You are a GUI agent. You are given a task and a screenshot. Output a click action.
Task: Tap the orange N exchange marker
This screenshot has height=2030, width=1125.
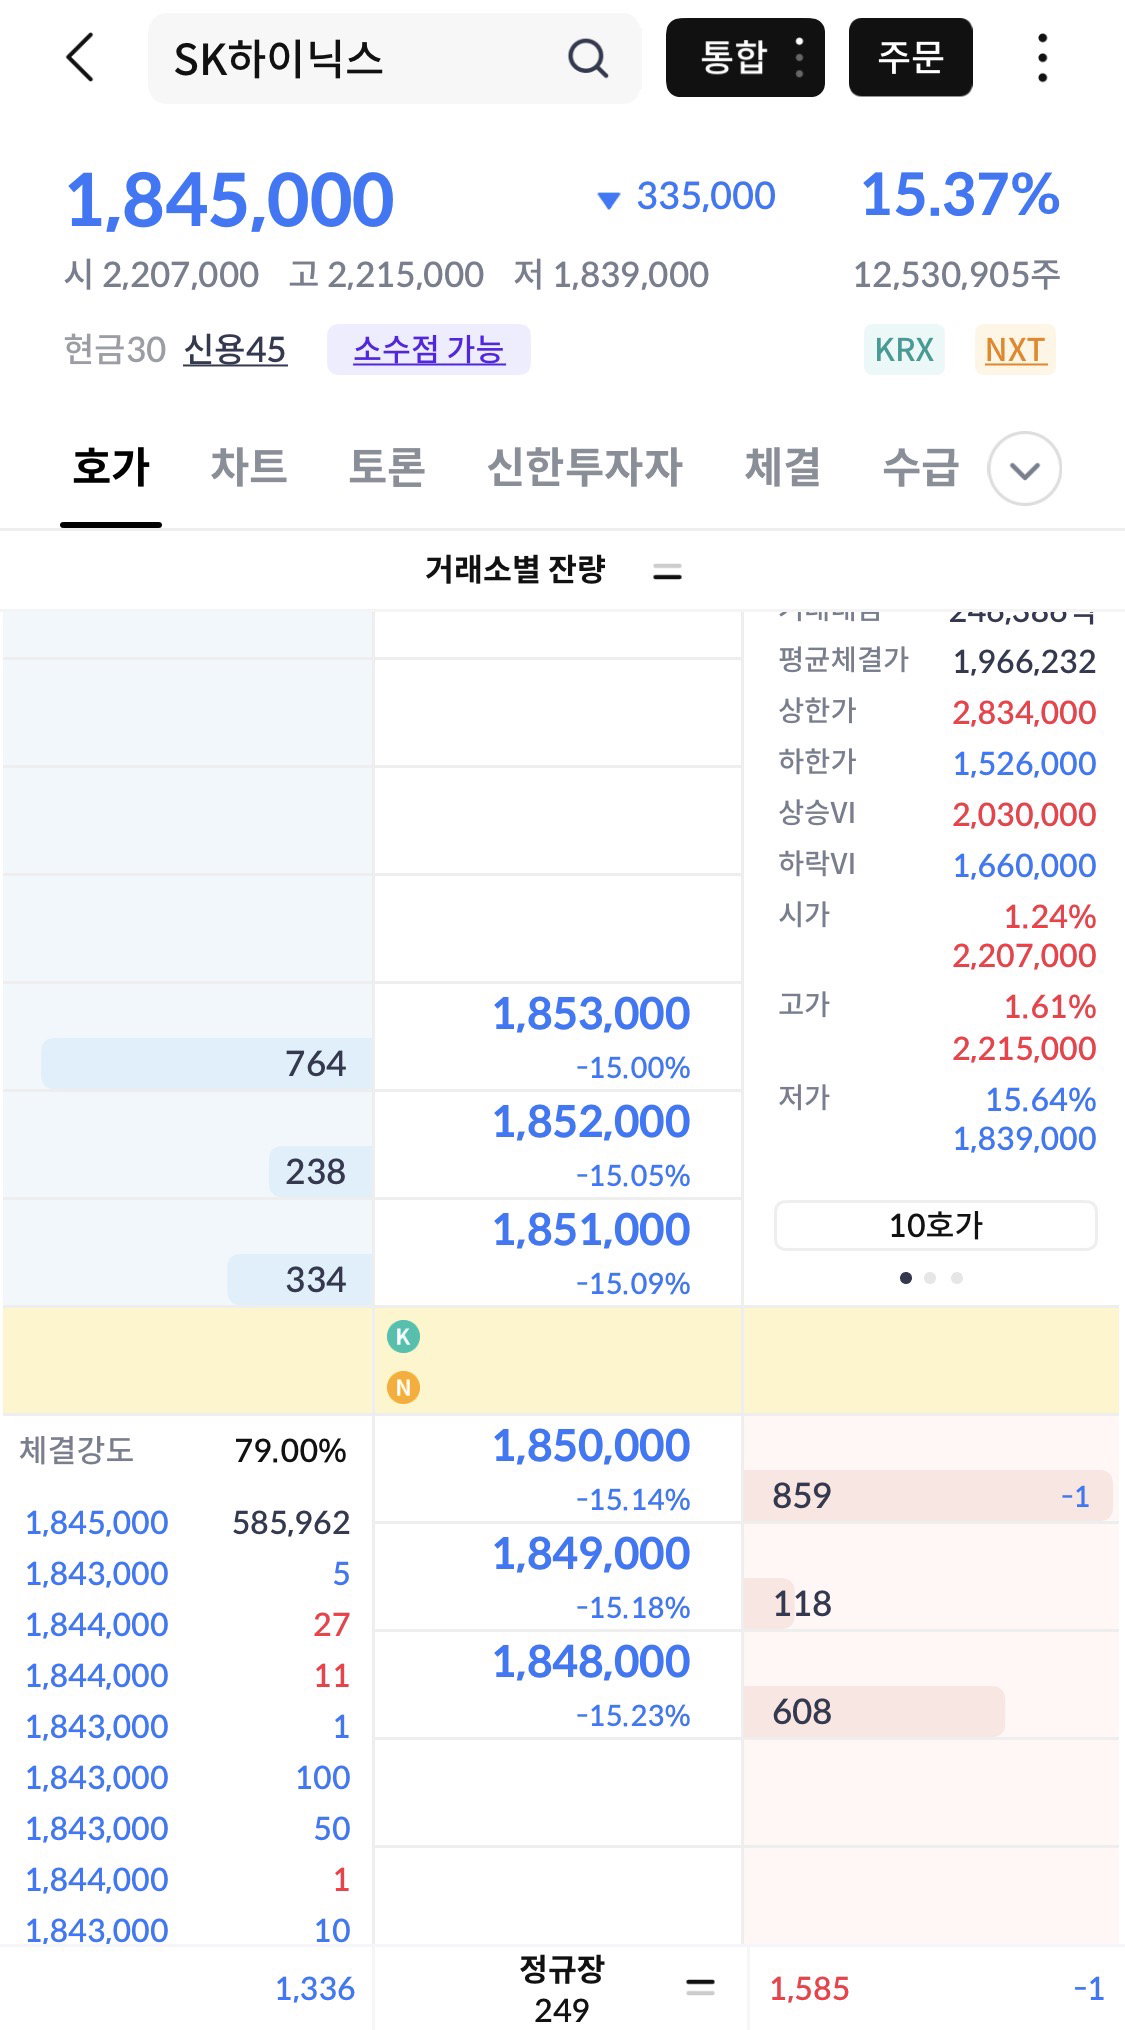[x=403, y=1387]
